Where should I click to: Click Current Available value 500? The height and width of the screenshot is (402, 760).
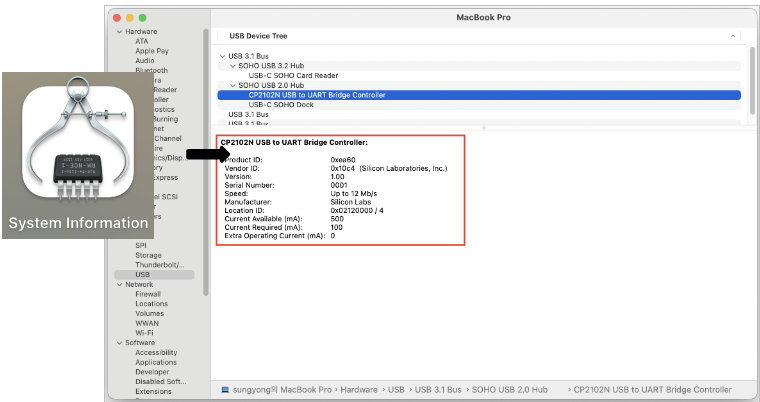click(x=337, y=219)
